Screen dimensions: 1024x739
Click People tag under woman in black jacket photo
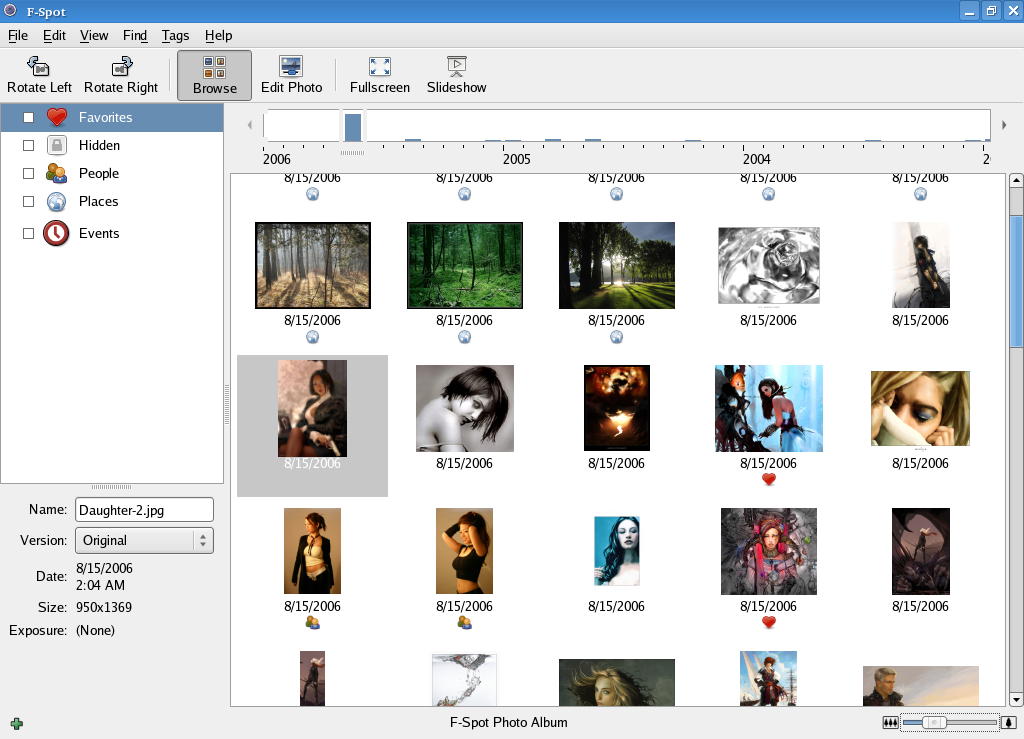tap(313, 623)
